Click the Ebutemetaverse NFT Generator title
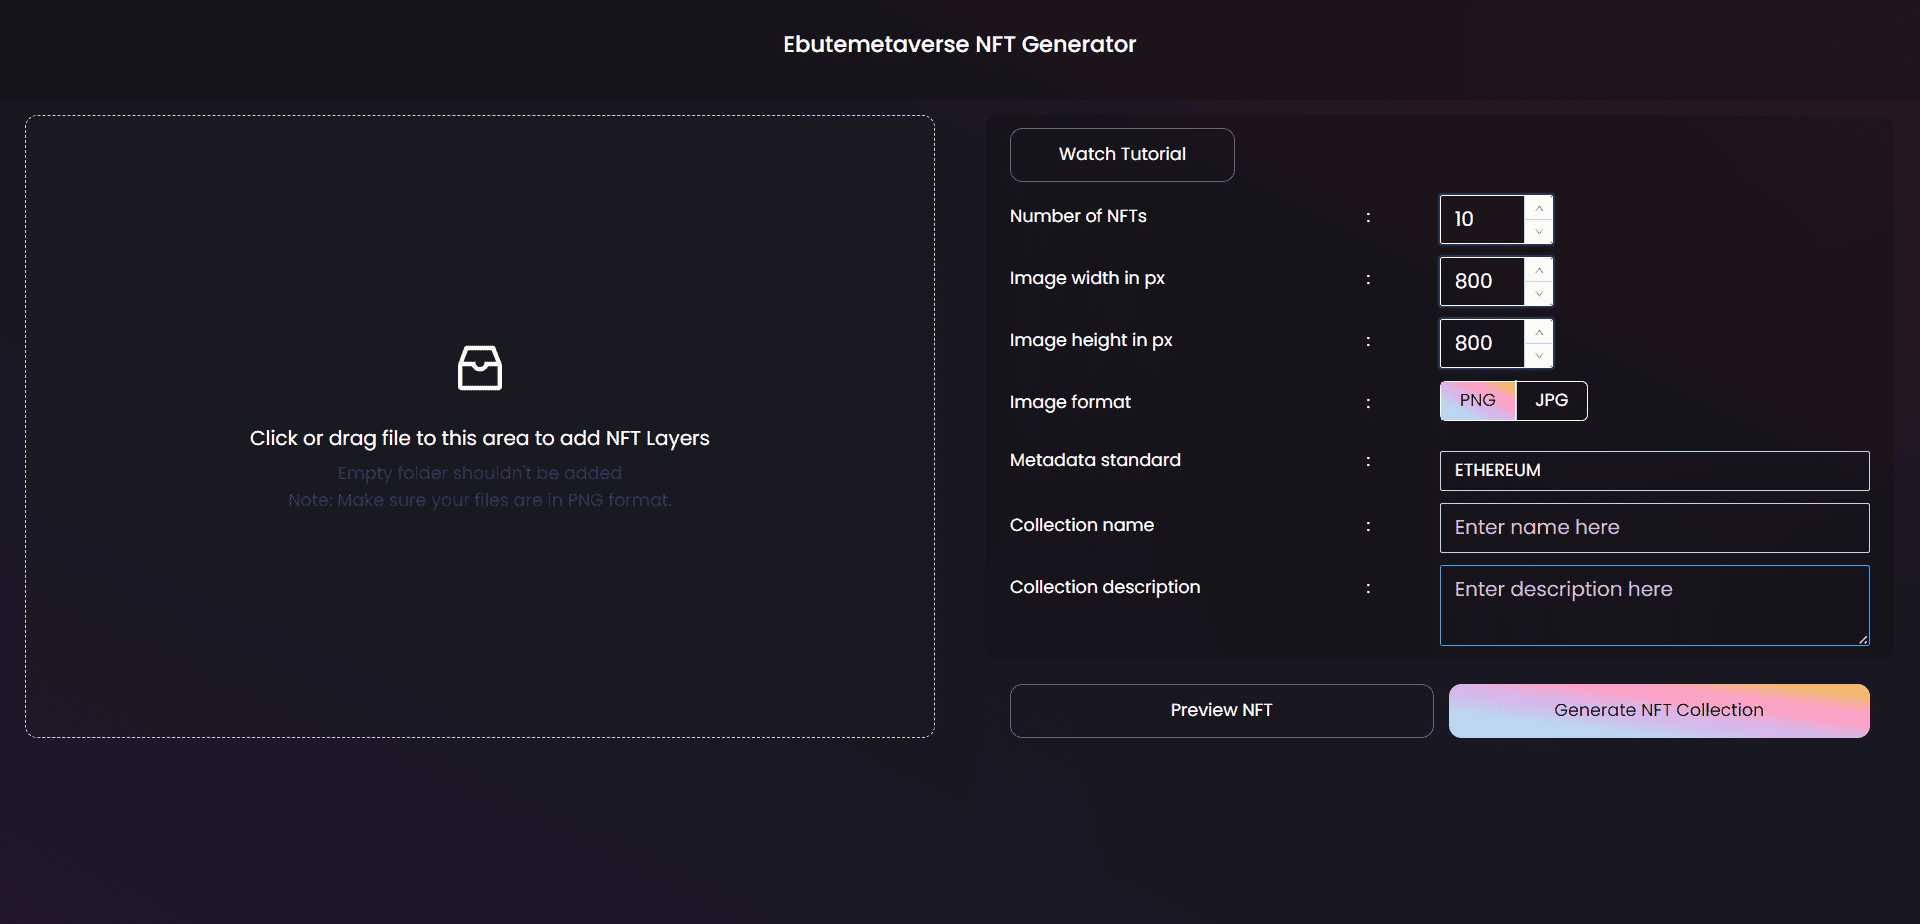Image resolution: width=1920 pixels, height=924 pixels. pos(959,44)
